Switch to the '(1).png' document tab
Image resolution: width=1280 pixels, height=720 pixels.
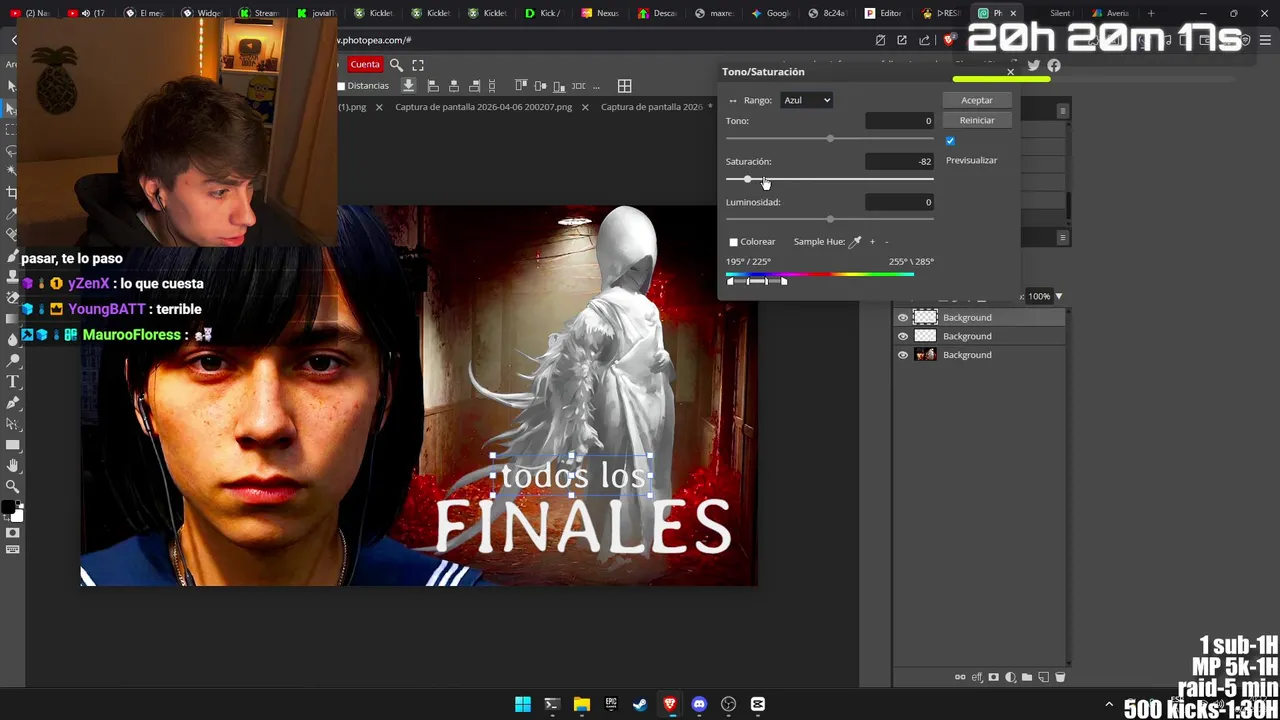pos(352,107)
